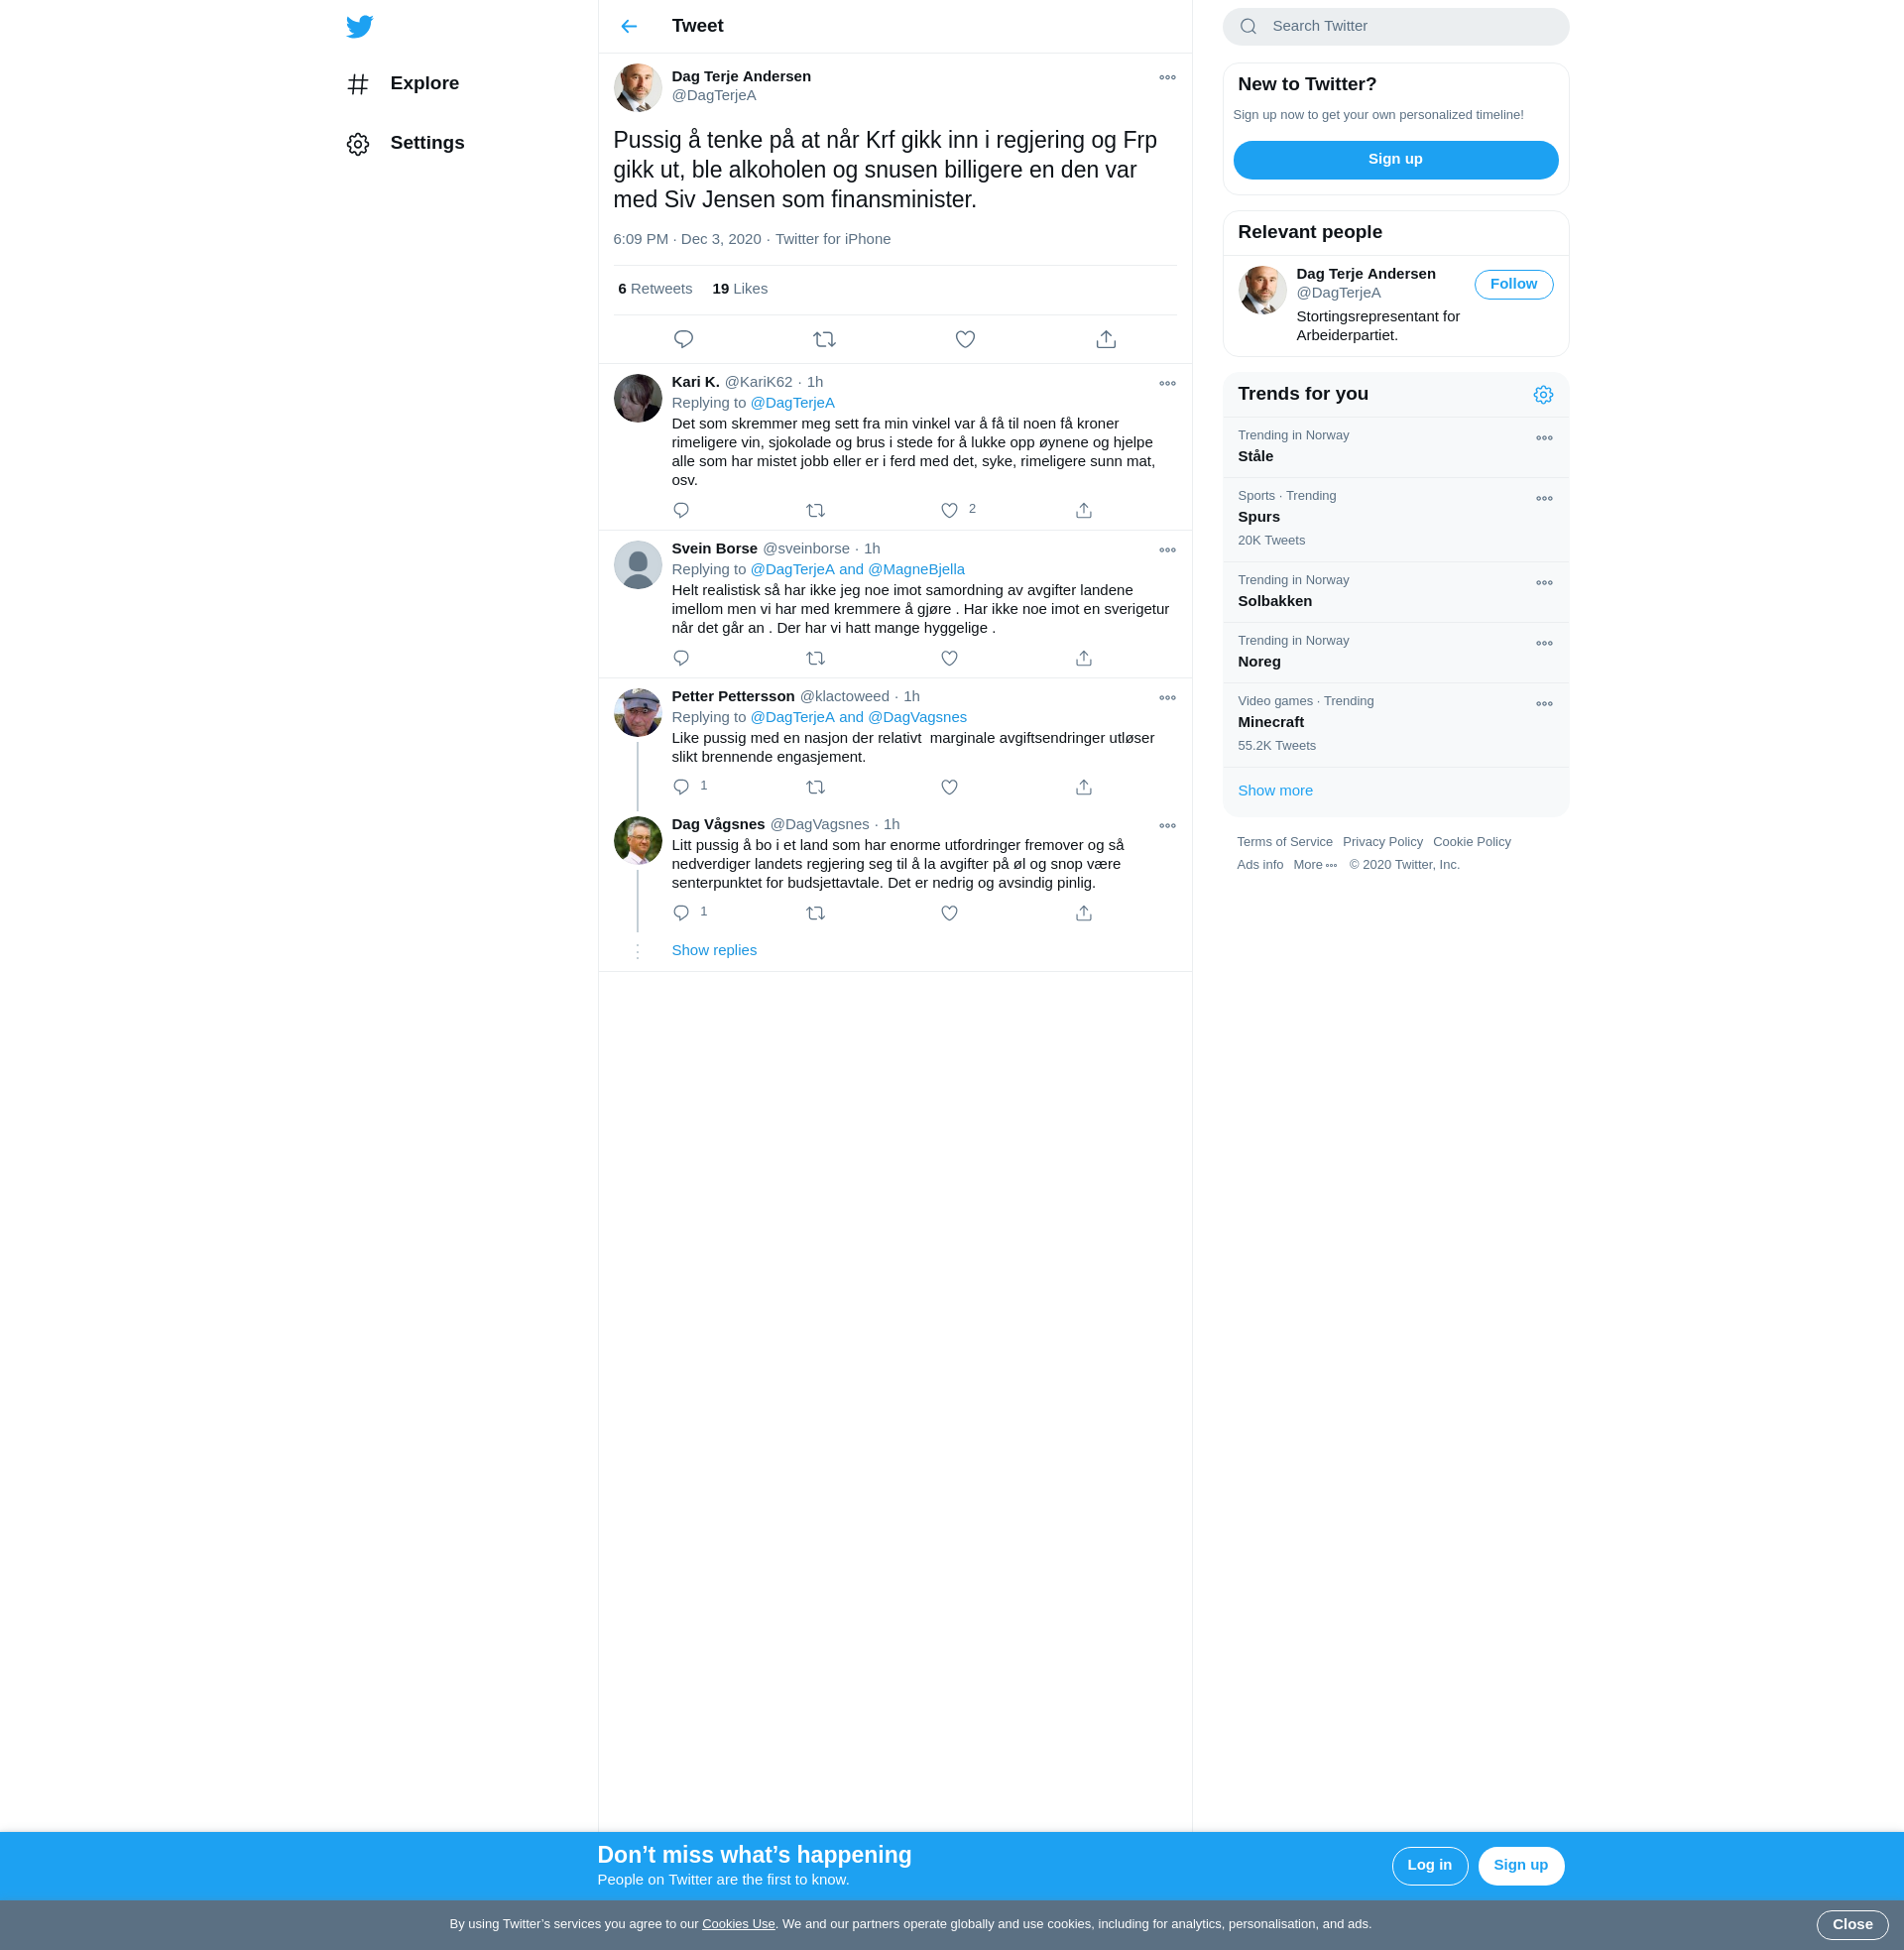Like the main tweet

point(965,339)
